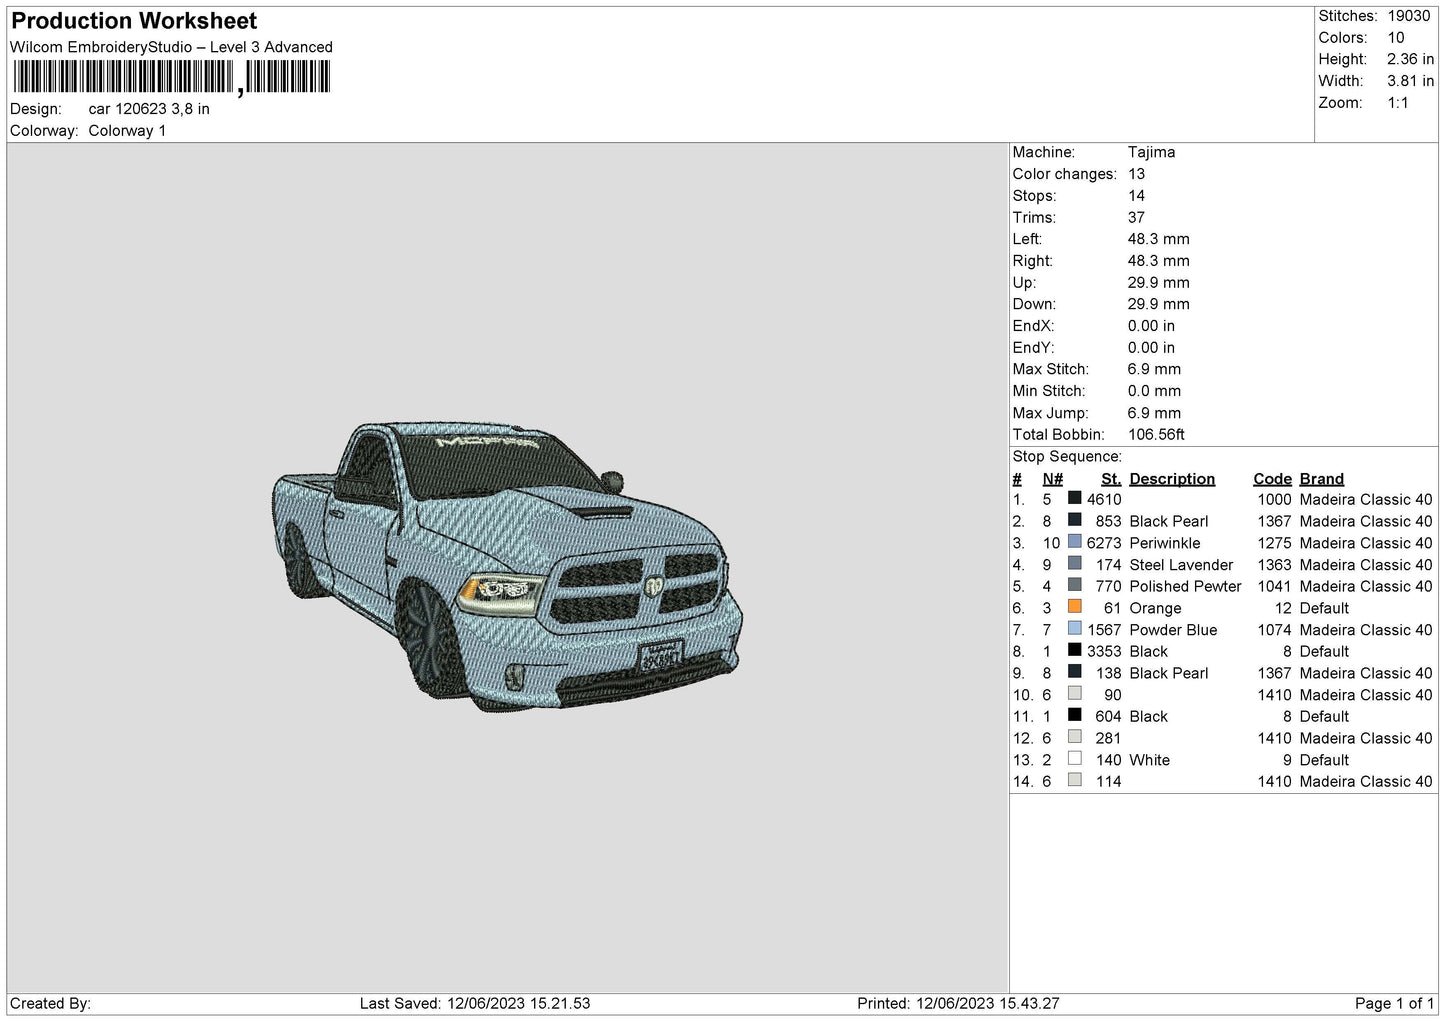1445x1021 pixels.
Task: Click the Brand column header
Action: coord(1322,479)
